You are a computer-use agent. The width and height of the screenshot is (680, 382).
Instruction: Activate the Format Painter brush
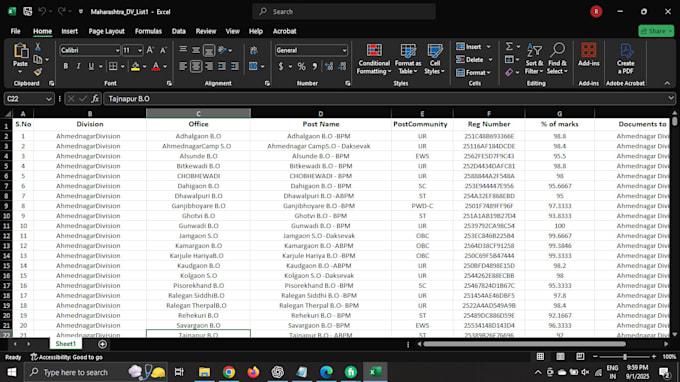click(38, 72)
